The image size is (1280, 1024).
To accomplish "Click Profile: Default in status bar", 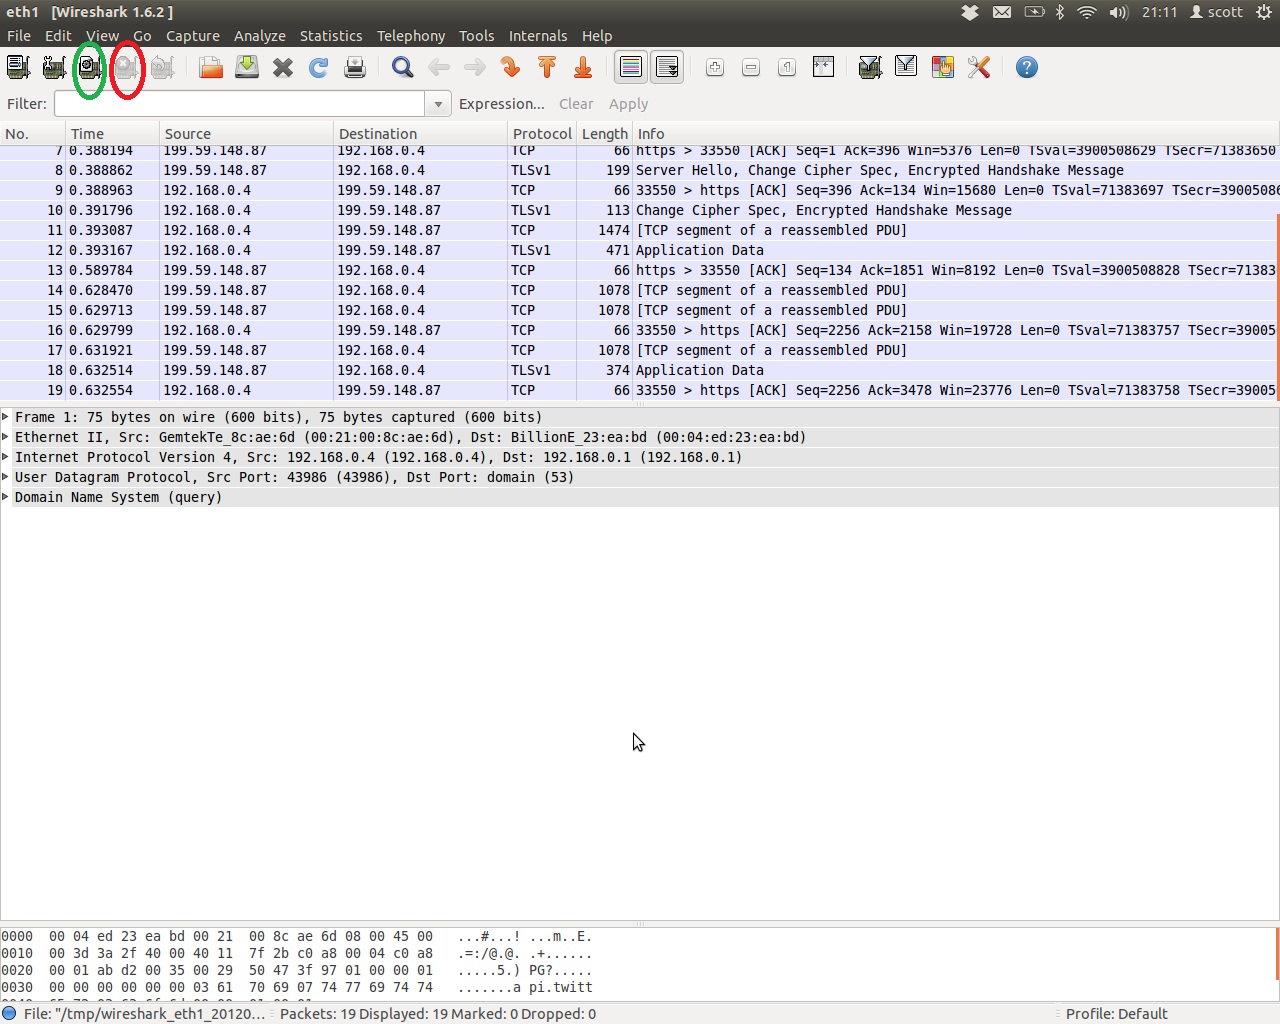I will (1116, 1014).
